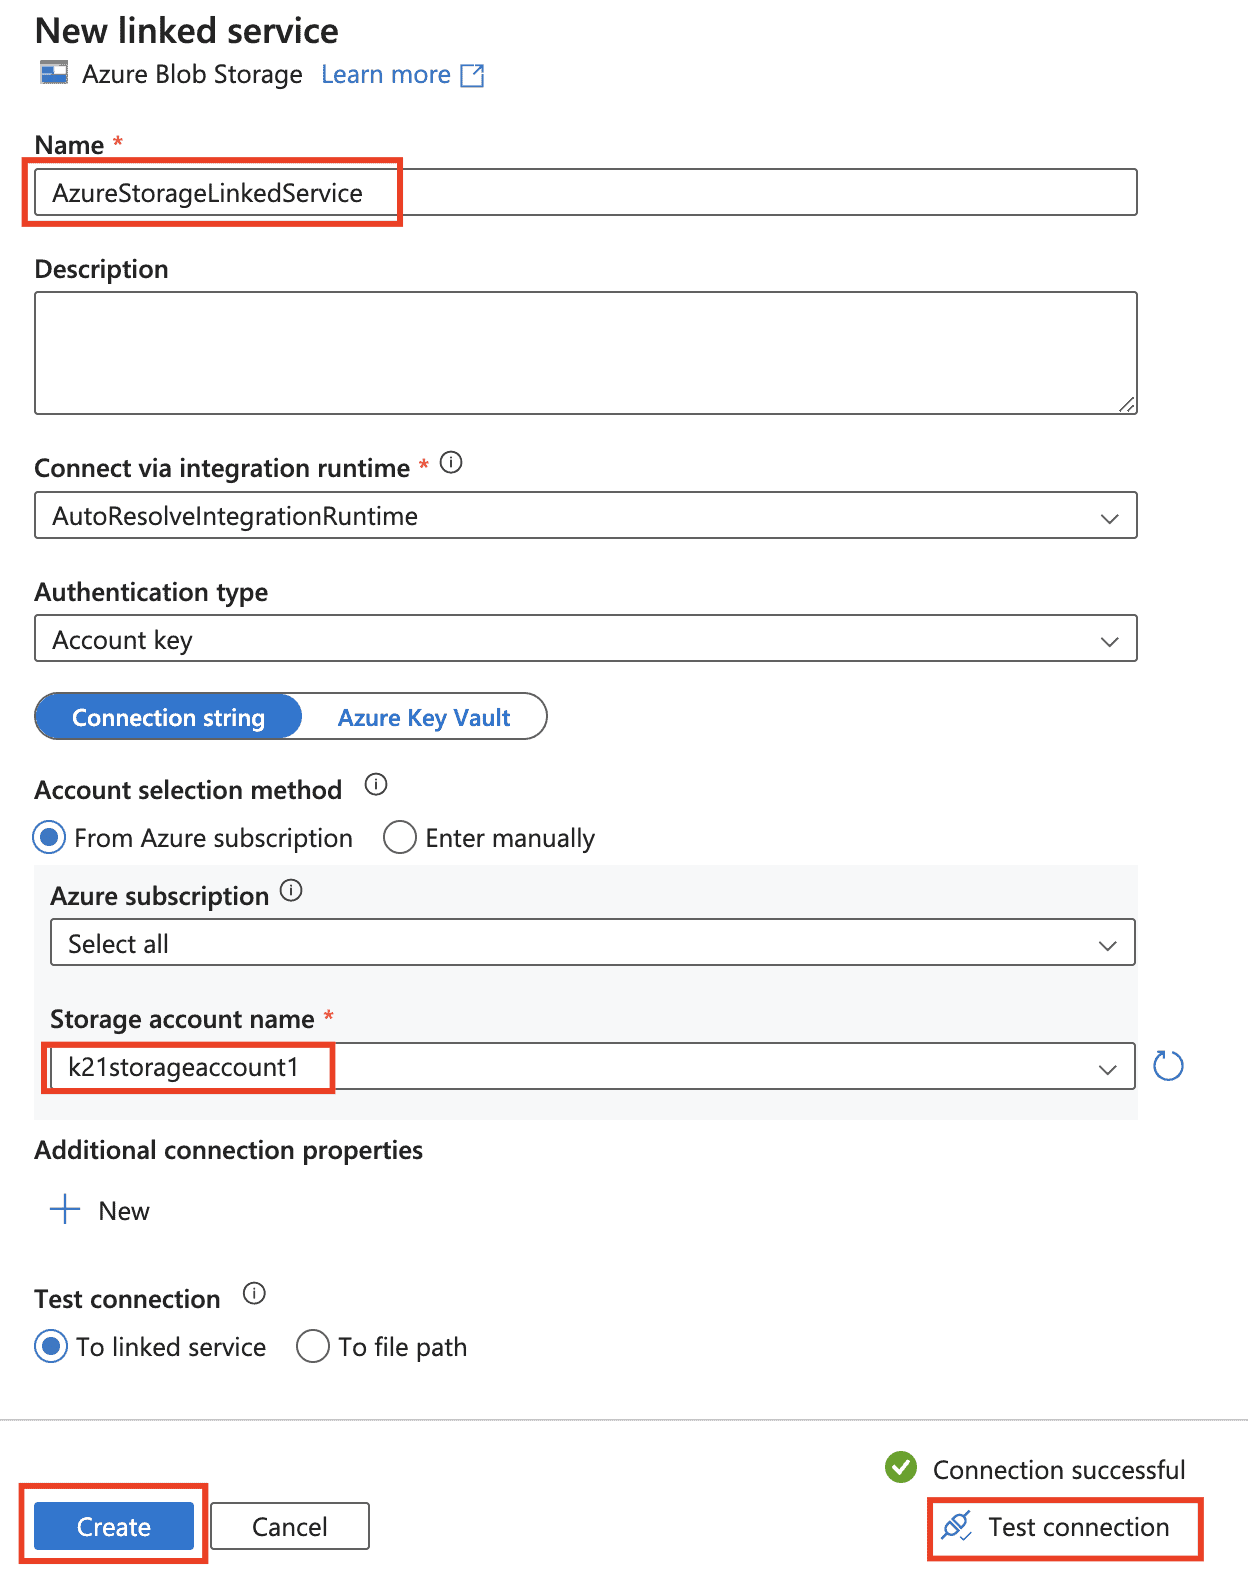The width and height of the screenshot is (1248, 1572).
Task: Click inside the Description text area
Action: tap(585, 352)
